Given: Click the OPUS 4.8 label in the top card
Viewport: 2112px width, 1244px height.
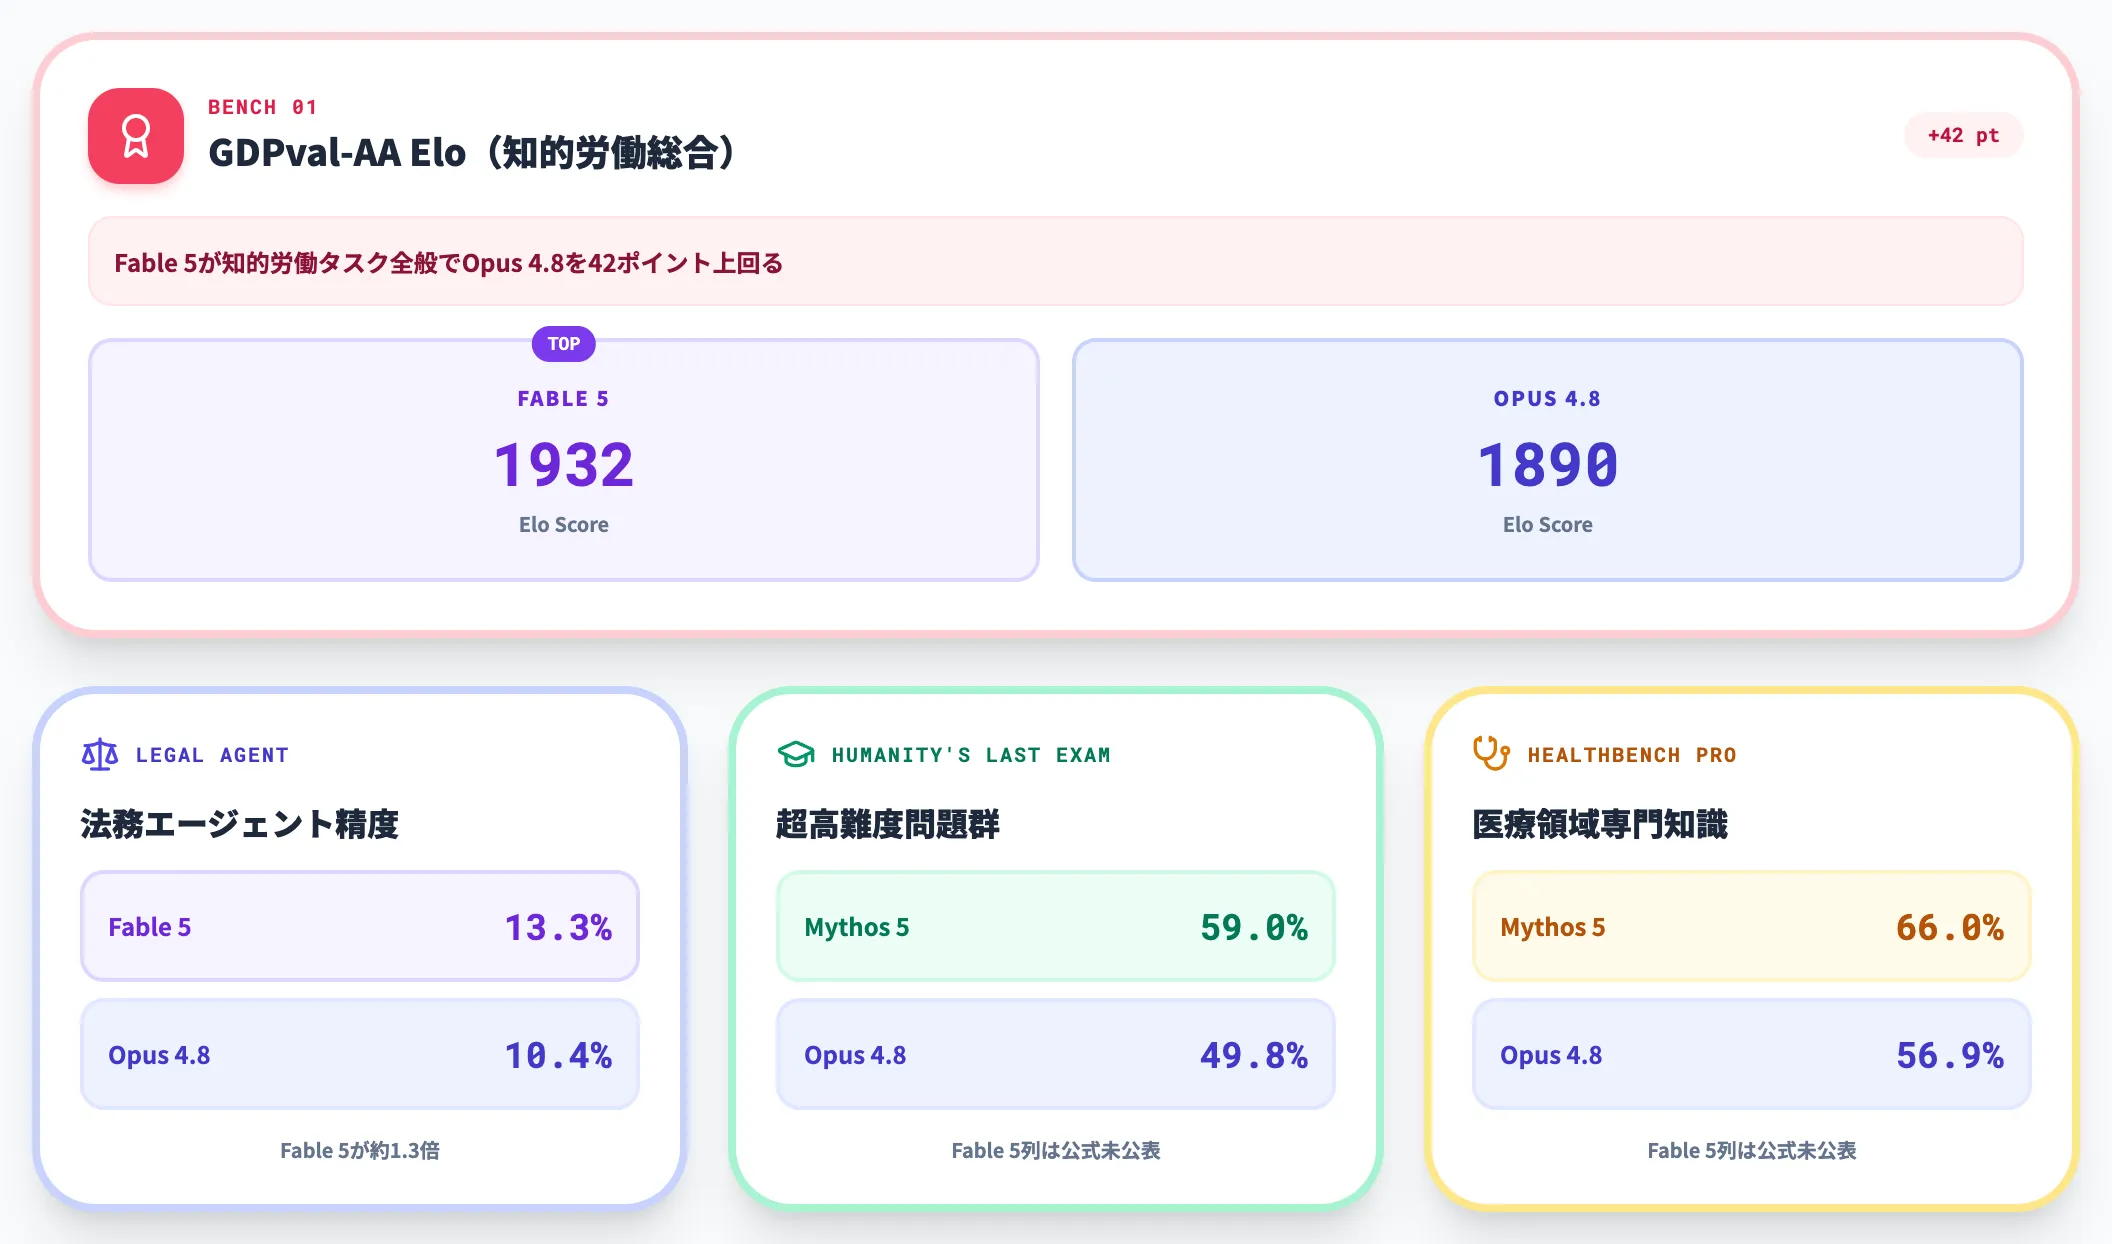Looking at the screenshot, I should pyautogui.click(x=1547, y=398).
